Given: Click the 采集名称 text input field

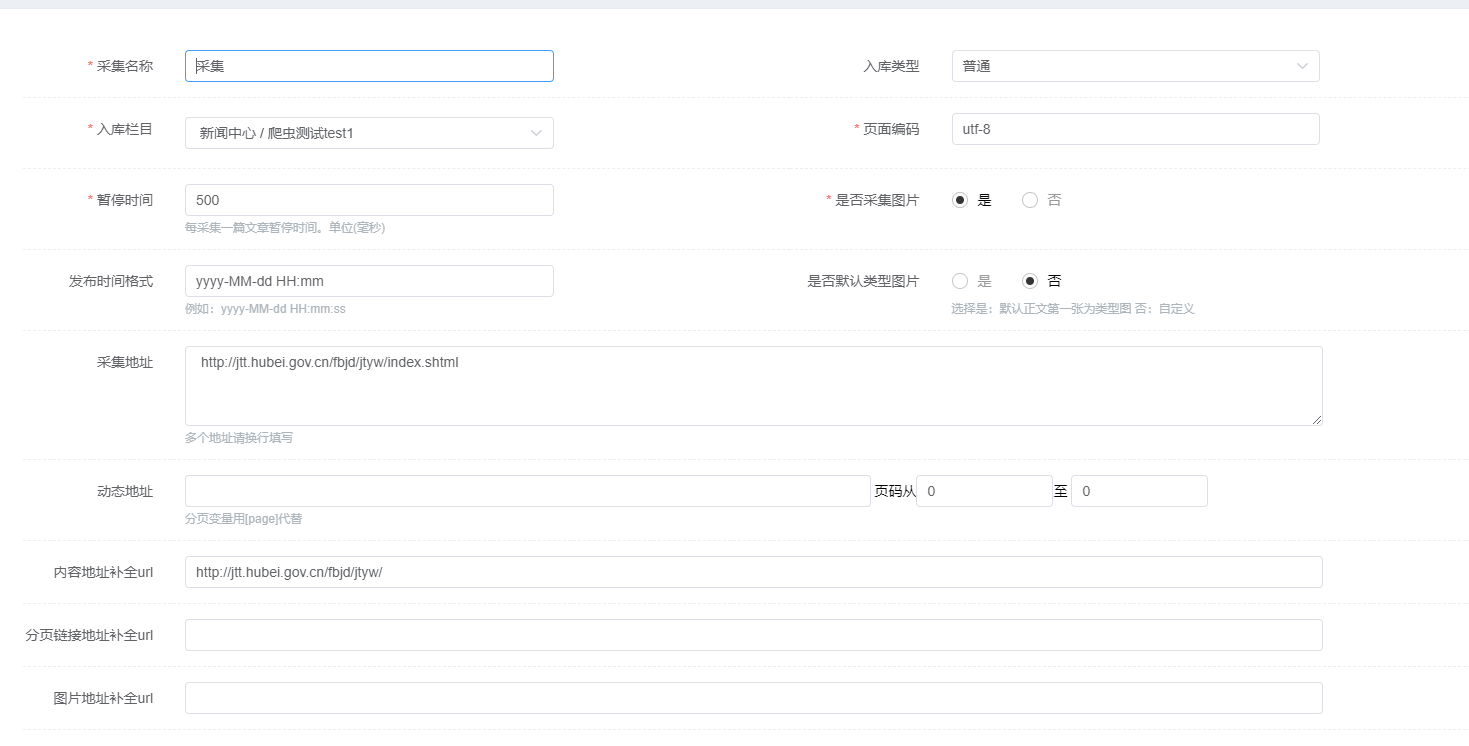Looking at the screenshot, I should click(368, 66).
